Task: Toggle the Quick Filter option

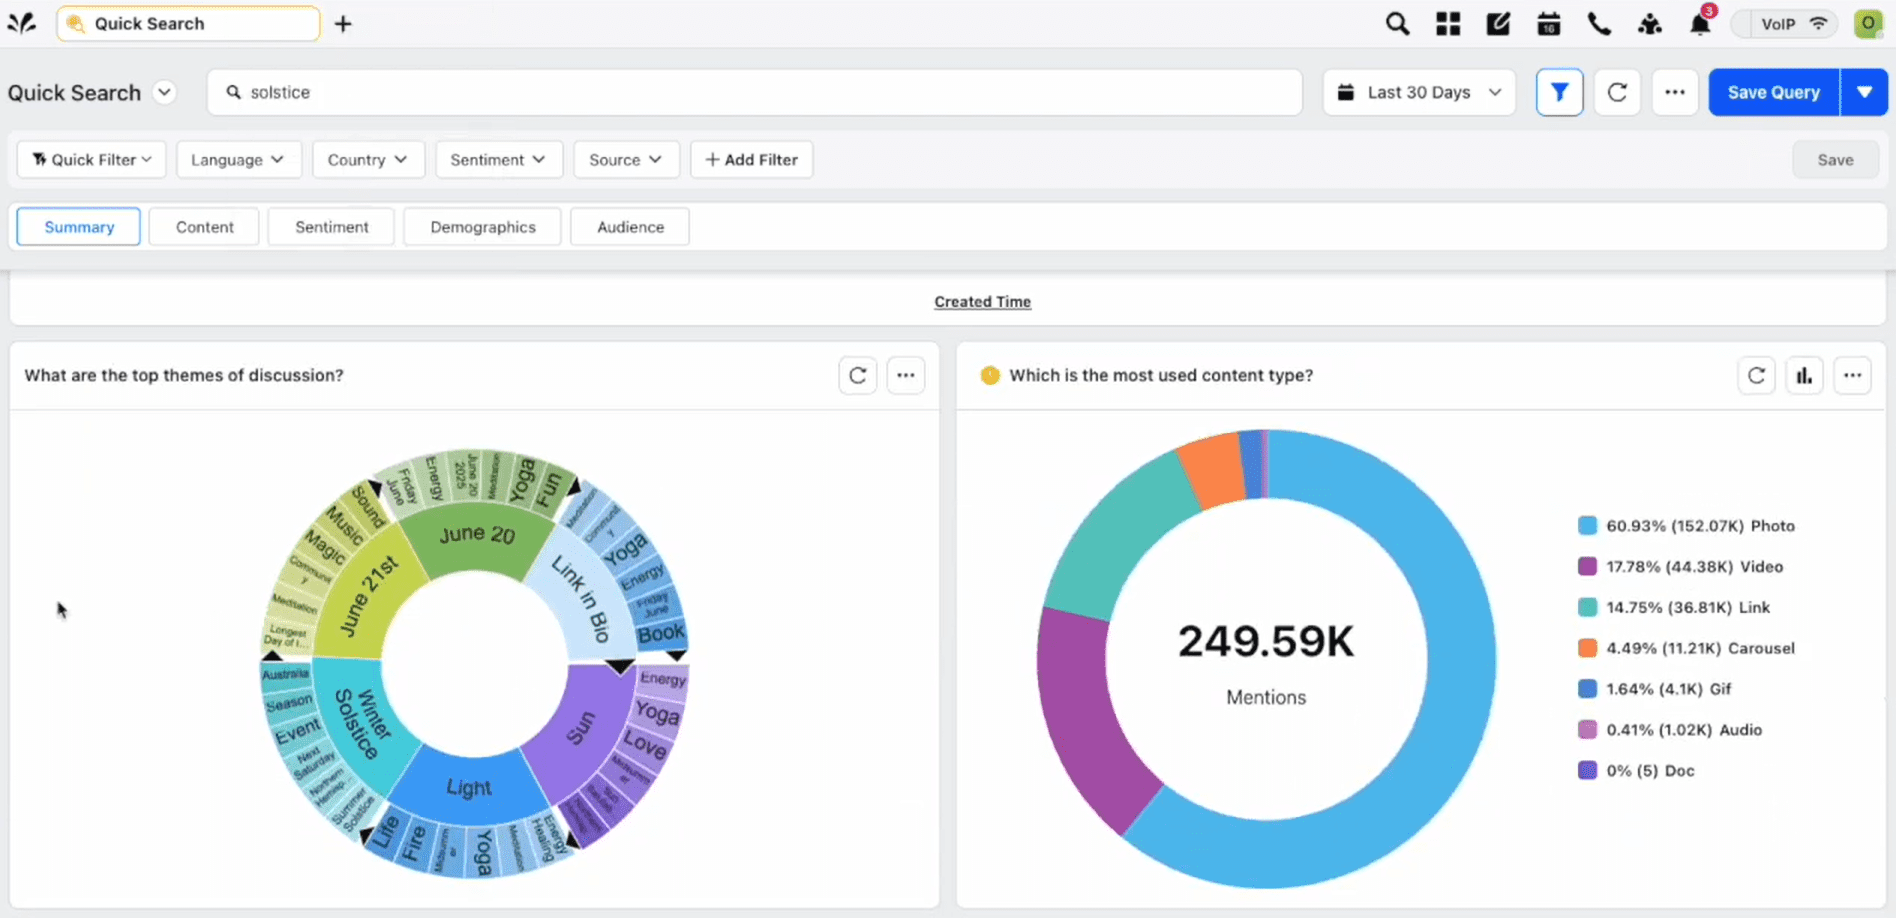Action: (x=90, y=159)
